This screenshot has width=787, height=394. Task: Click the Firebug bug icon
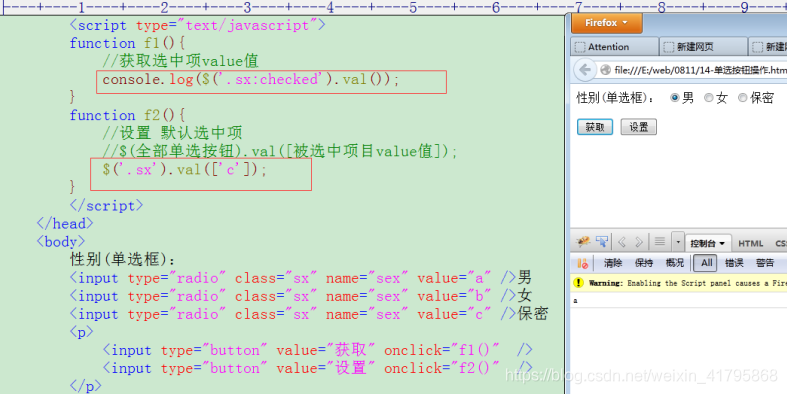[x=583, y=242]
